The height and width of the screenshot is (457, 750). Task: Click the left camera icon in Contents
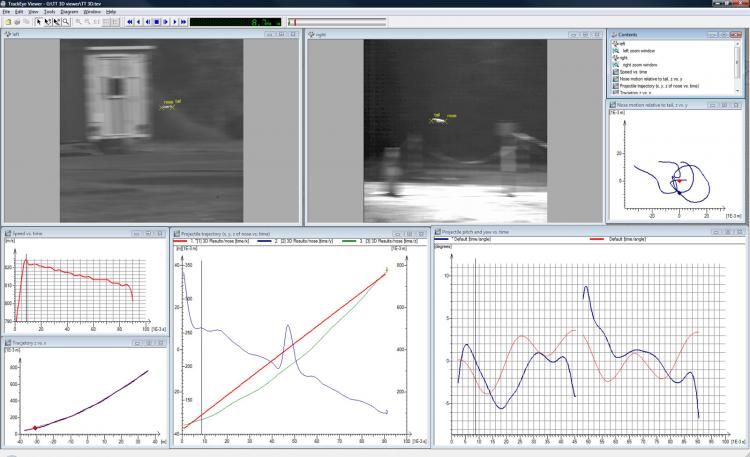[x=615, y=43]
